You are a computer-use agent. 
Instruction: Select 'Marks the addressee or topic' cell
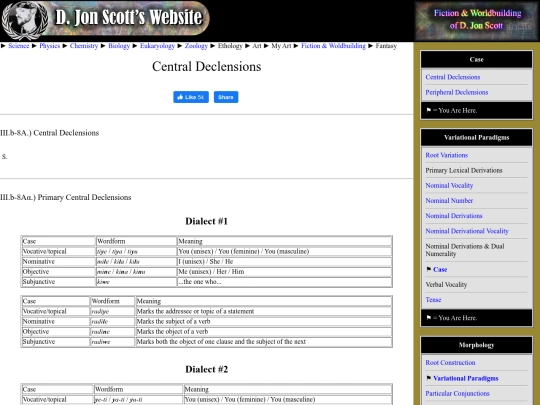coord(263,311)
